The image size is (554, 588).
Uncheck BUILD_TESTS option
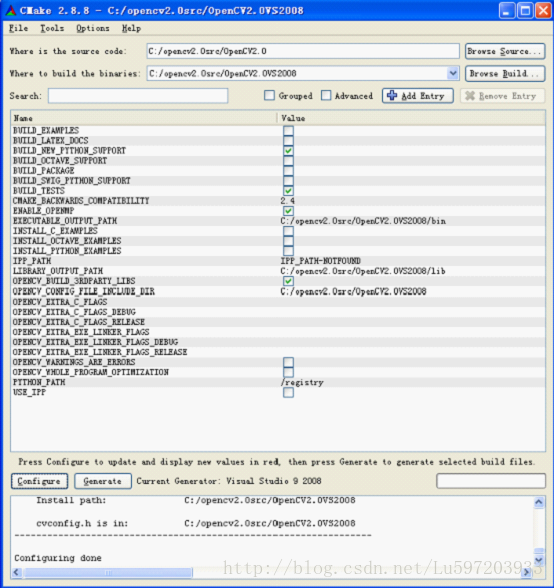288,191
